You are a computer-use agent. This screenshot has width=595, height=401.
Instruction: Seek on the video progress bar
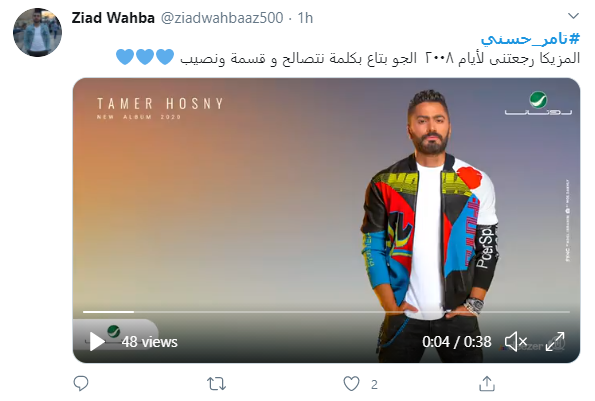[326, 312]
